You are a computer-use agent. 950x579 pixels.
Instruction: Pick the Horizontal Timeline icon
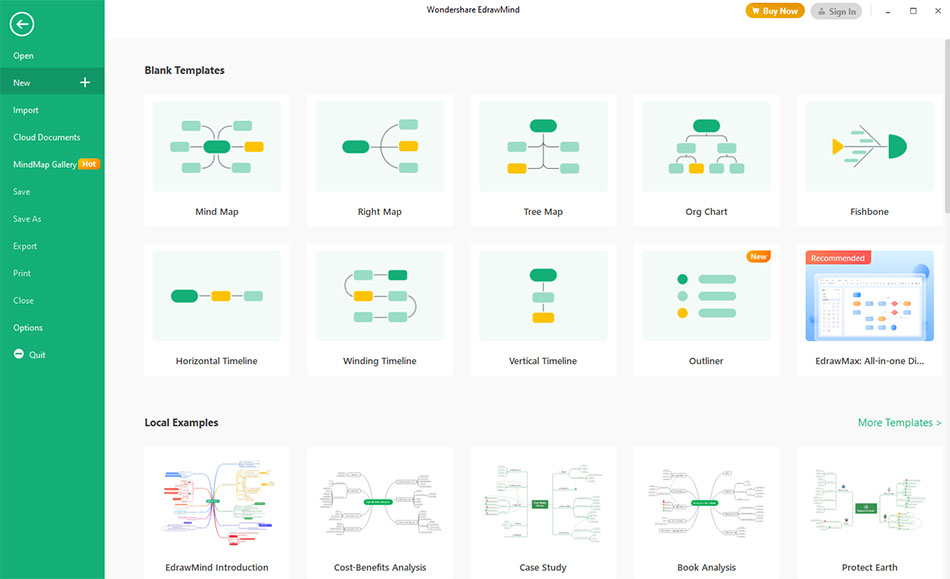tap(217, 296)
